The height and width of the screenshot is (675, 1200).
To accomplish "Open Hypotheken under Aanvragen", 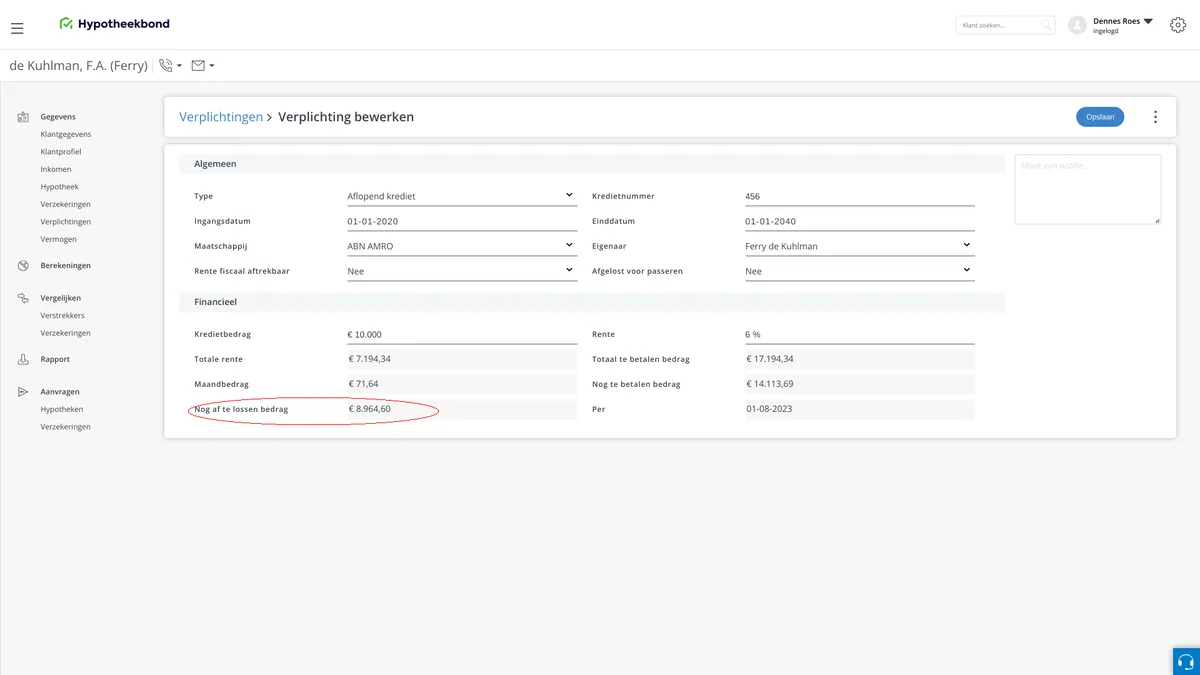I will [x=62, y=409].
